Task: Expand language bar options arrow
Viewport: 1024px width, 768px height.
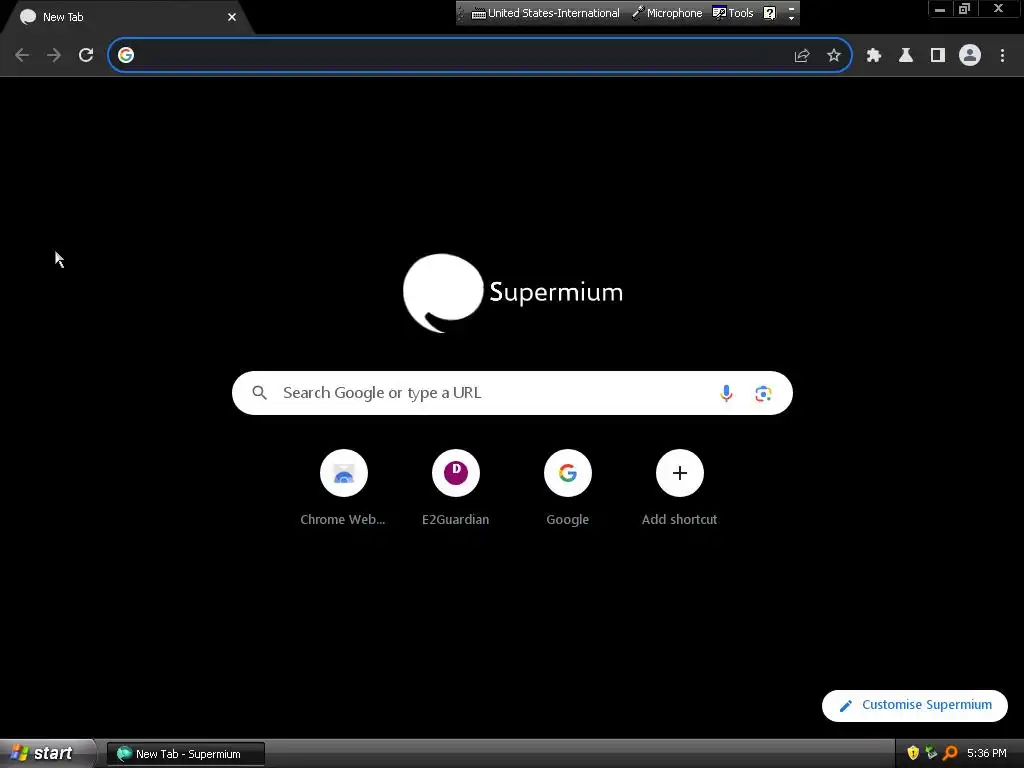Action: [x=792, y=18]
